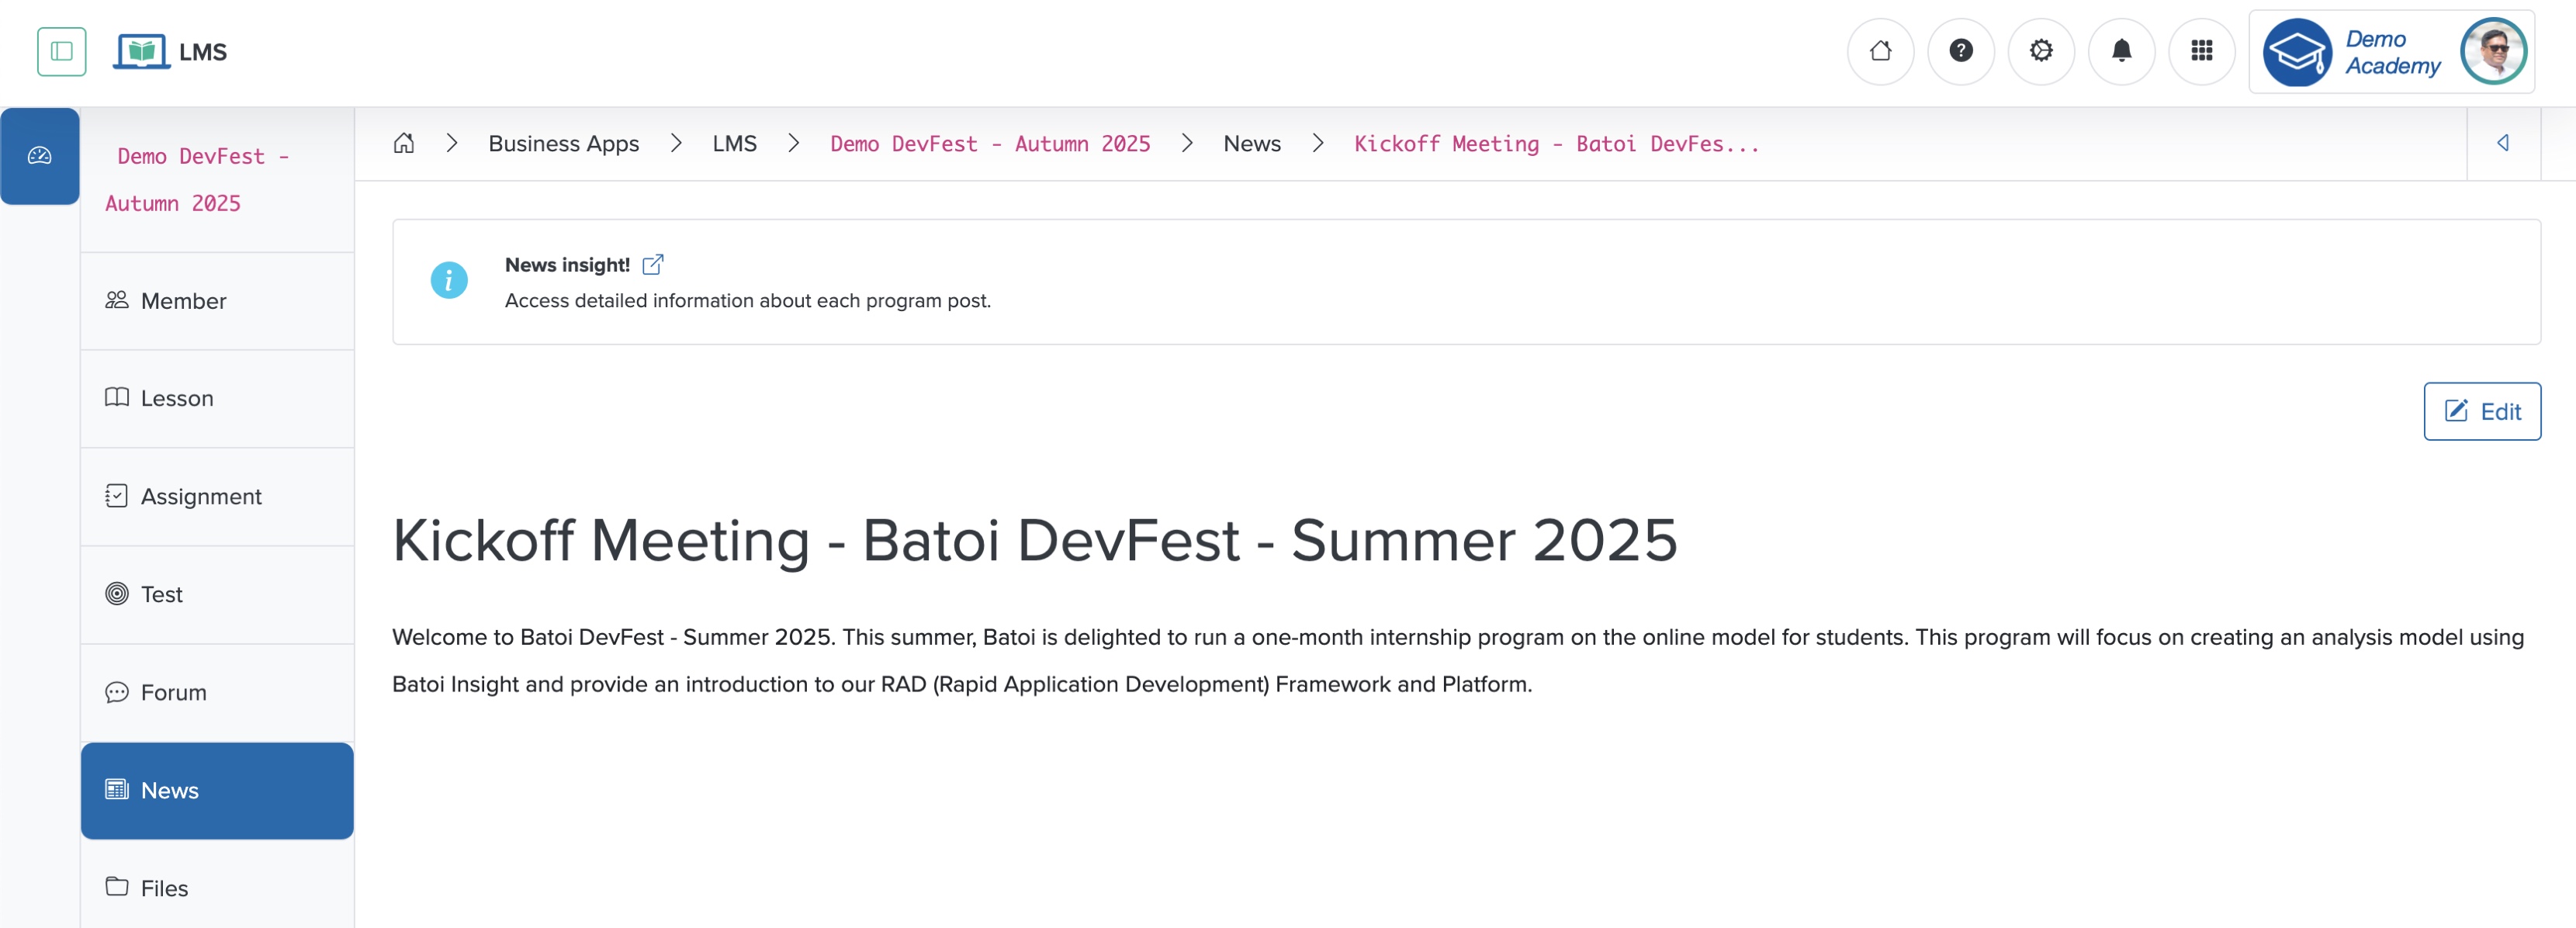Viewport: 2576px width, 928px height.
Task: Open the user profile avatar menu
Action: coord(2493,51)
